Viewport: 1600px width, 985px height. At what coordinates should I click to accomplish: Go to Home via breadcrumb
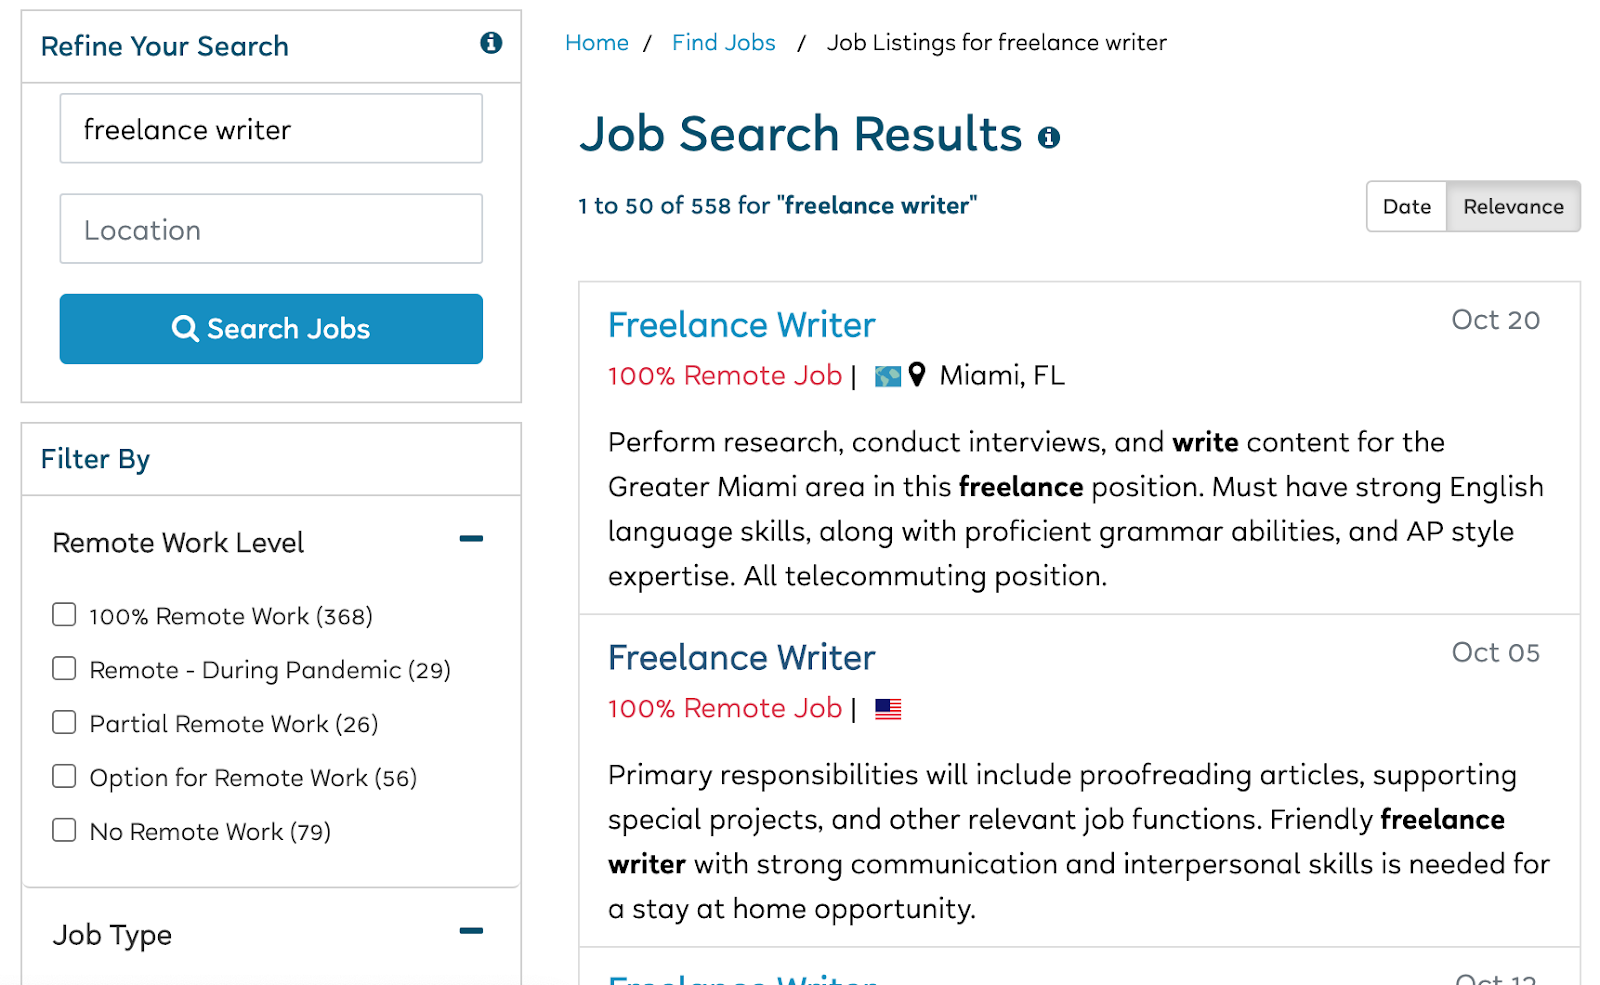click(596, 43)
